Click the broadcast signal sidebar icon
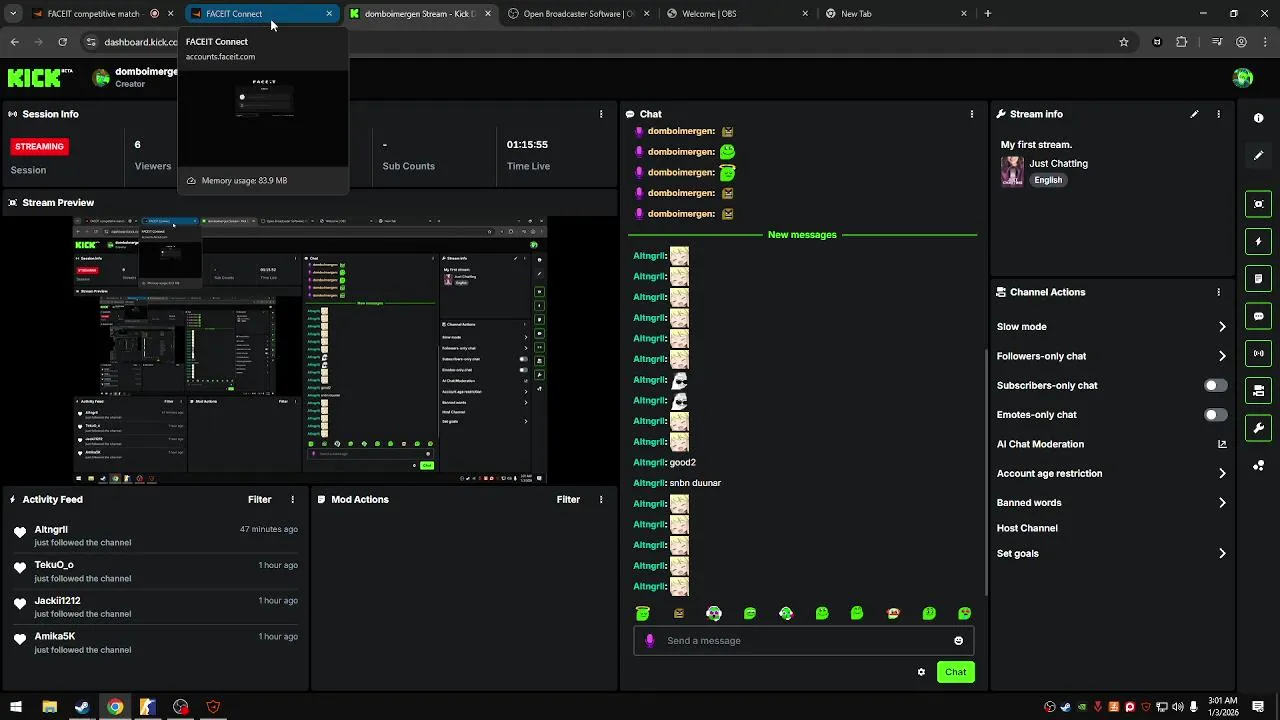 click(x=1258, y=353)
